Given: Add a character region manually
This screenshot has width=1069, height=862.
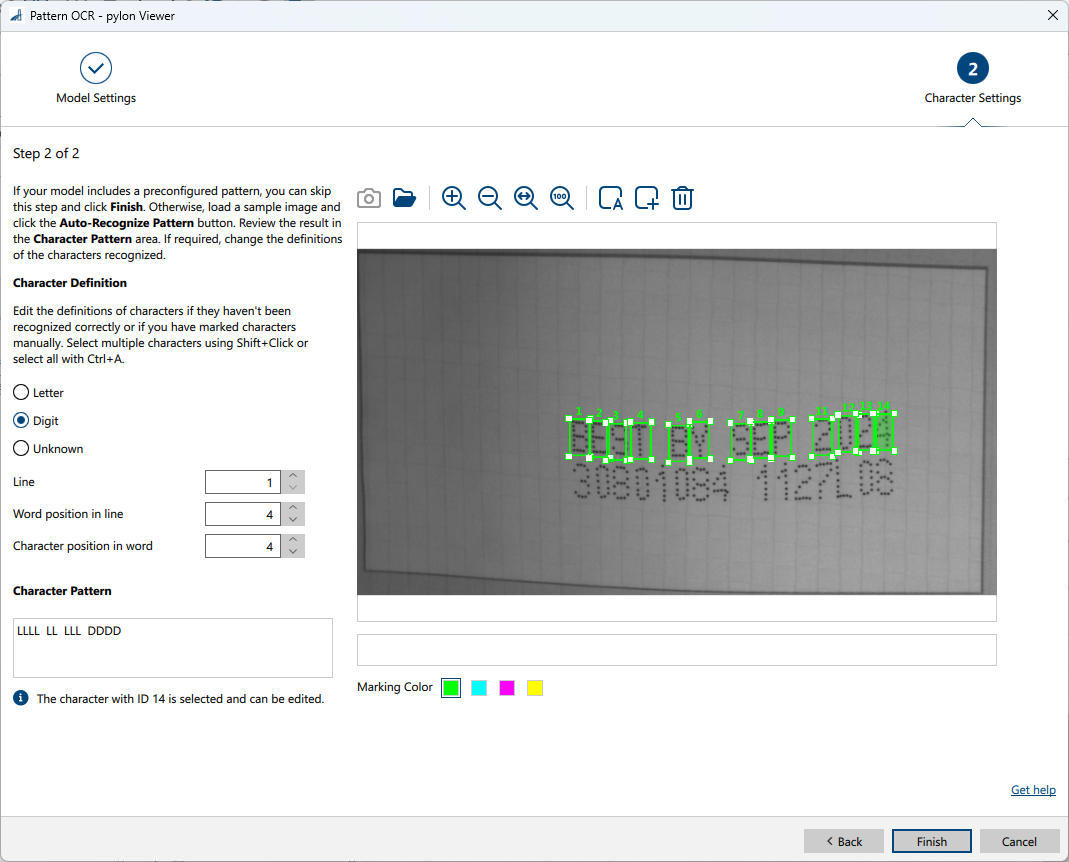Looking at the screenshot, I should (646, 198).
